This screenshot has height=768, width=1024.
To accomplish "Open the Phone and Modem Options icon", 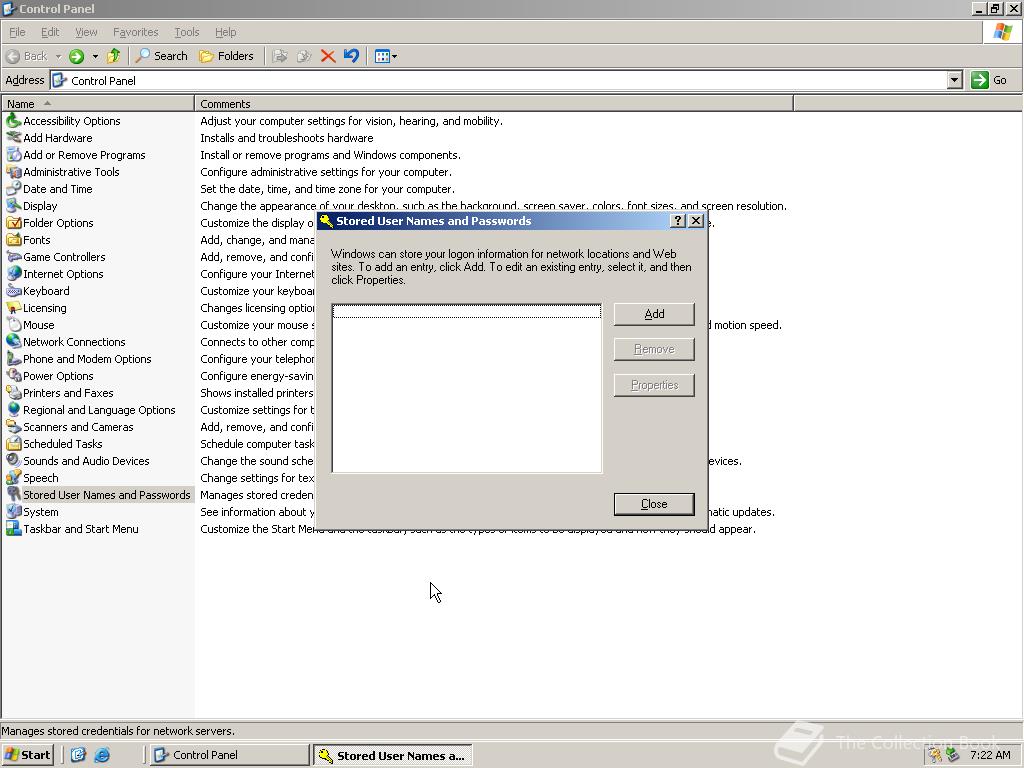I will click(14, 359).
